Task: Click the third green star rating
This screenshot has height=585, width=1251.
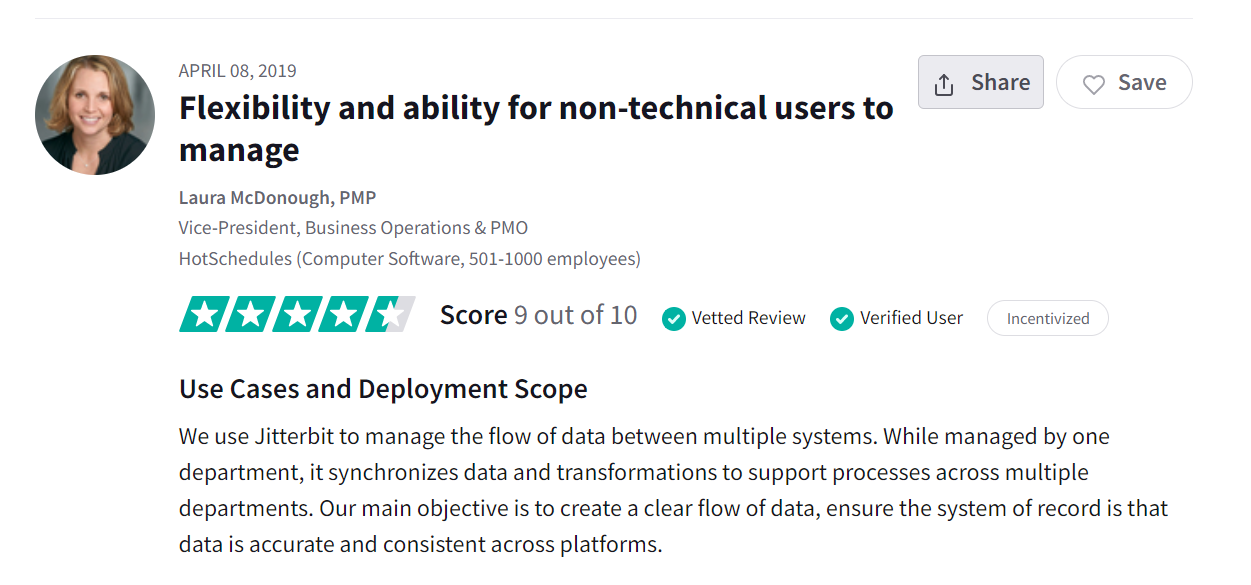Action: [297, 314]
